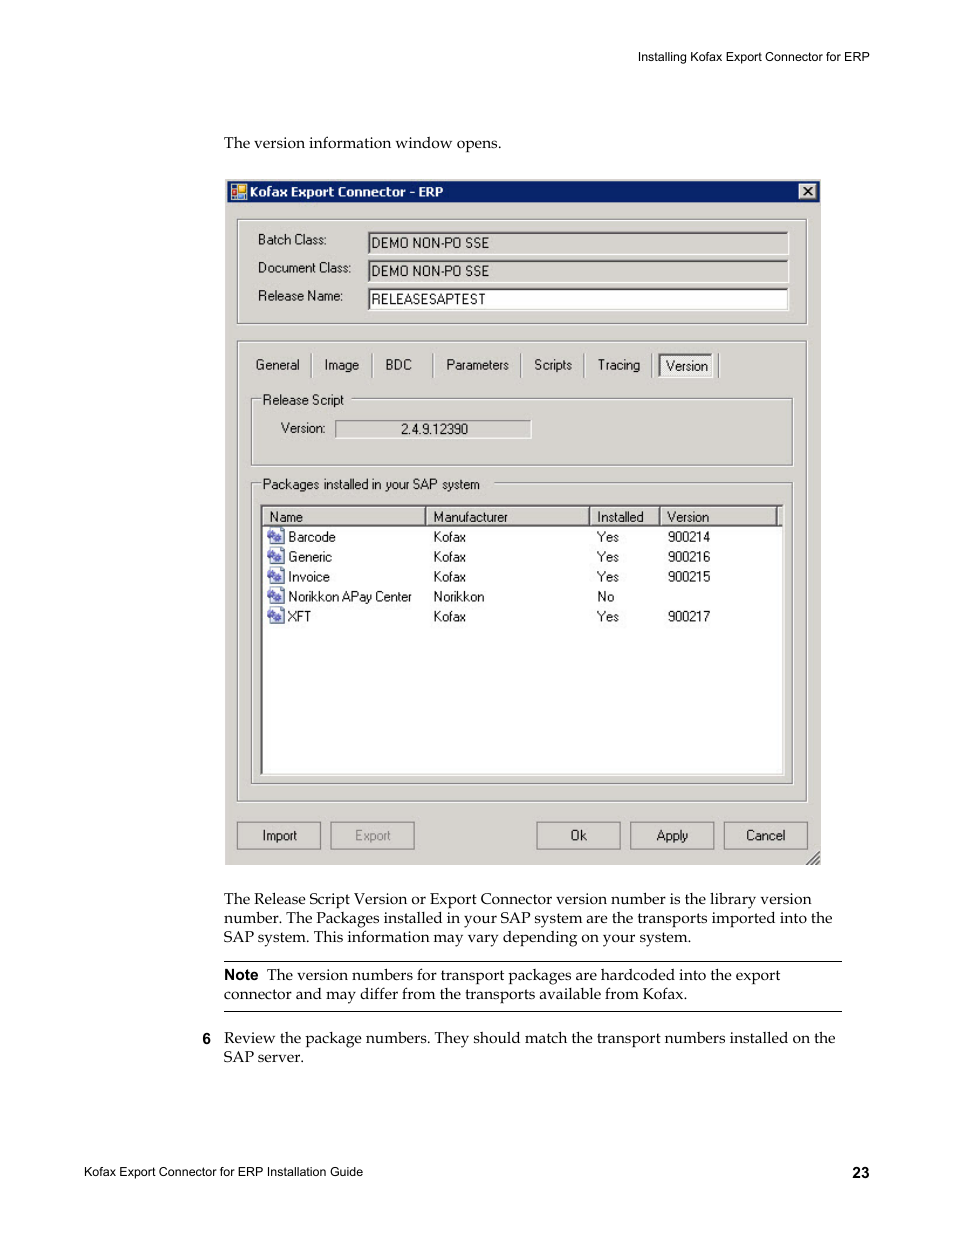The height and width of the screenshot is (1235, 954).
Task: Click 'Yes' installed cell in XFT row
Action: pos(608,617)
